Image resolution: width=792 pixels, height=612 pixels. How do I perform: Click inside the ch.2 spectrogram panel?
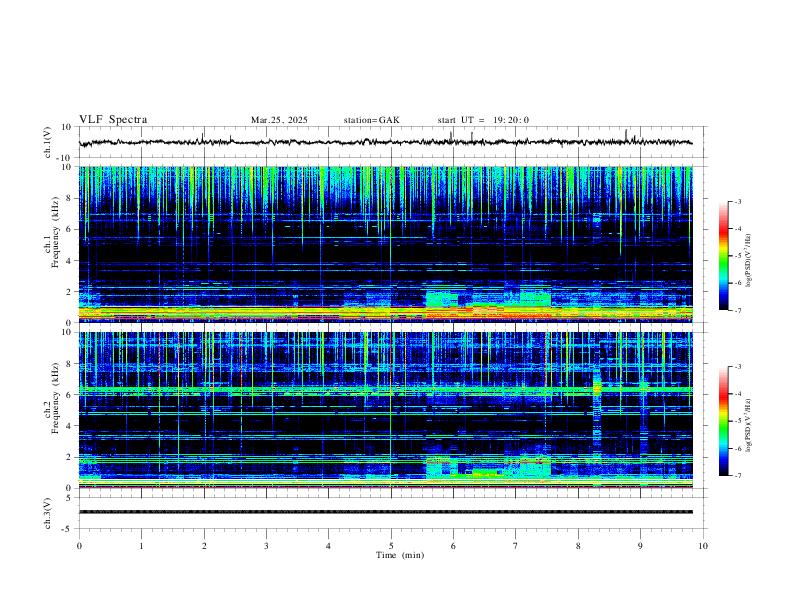[x=386, y=410]
